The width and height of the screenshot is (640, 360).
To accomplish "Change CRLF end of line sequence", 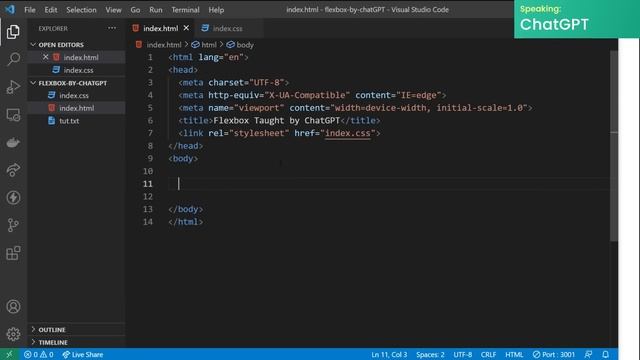I will click(488, 354).
